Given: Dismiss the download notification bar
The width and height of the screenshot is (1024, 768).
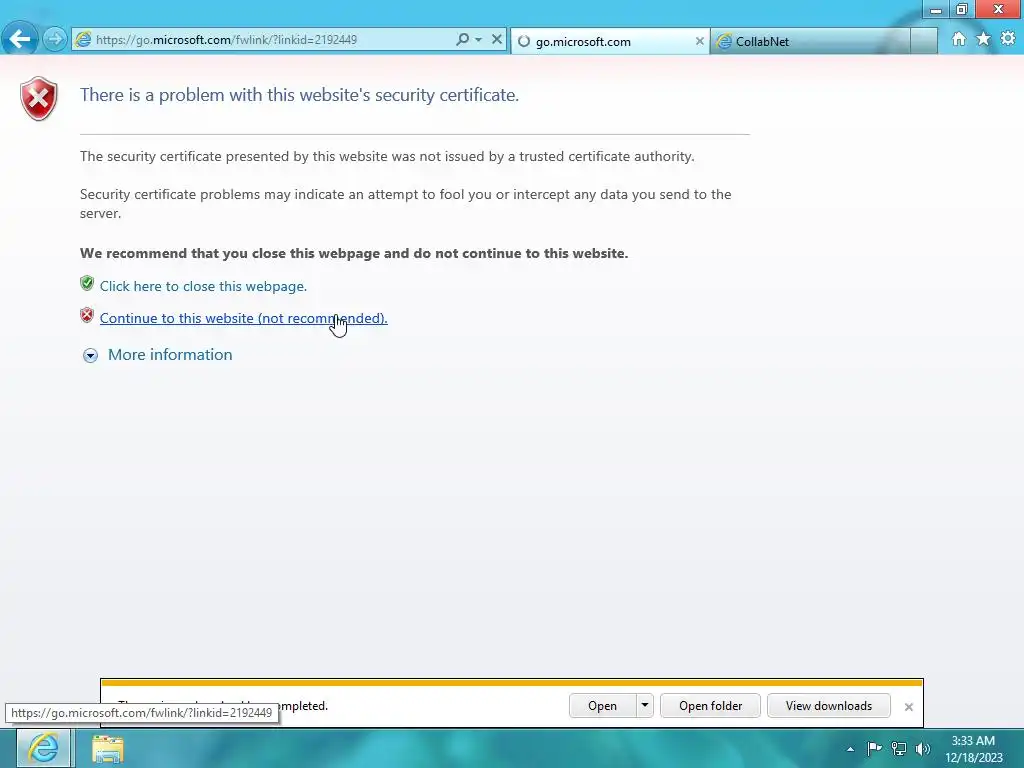Looking at the screenshot, I should [x=908, y=707].
